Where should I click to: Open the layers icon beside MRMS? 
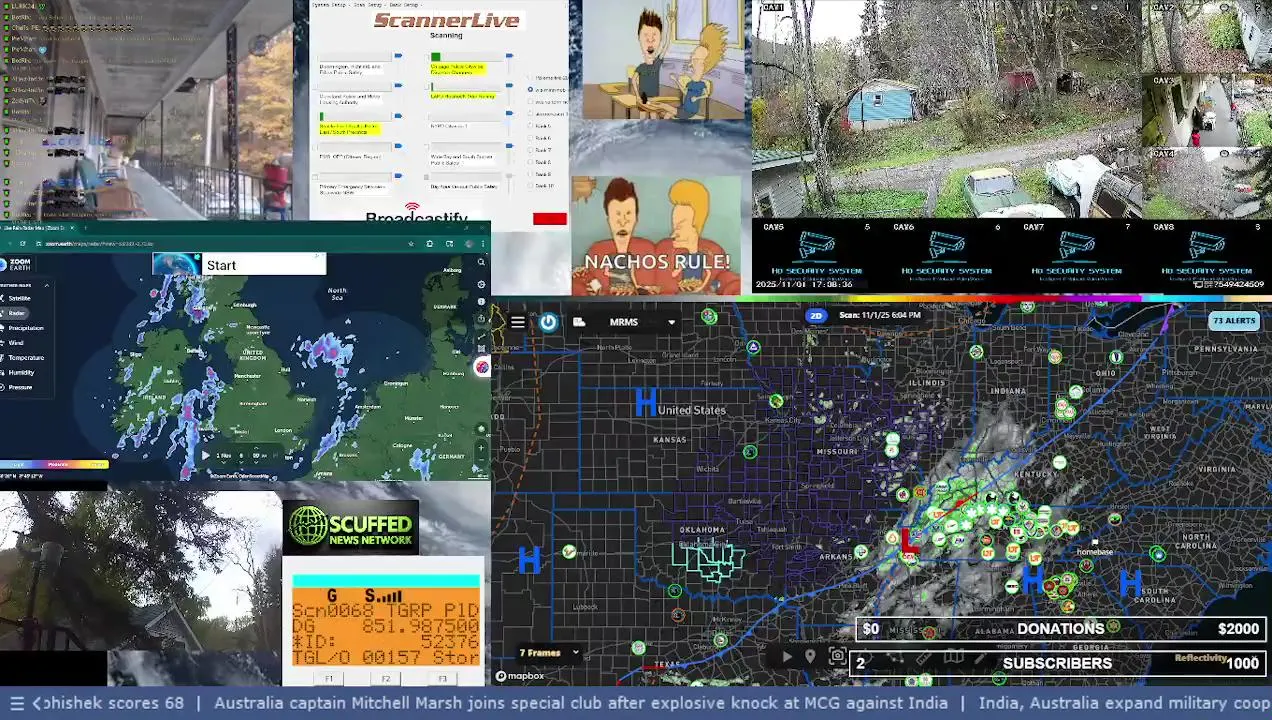coord(579,322)
